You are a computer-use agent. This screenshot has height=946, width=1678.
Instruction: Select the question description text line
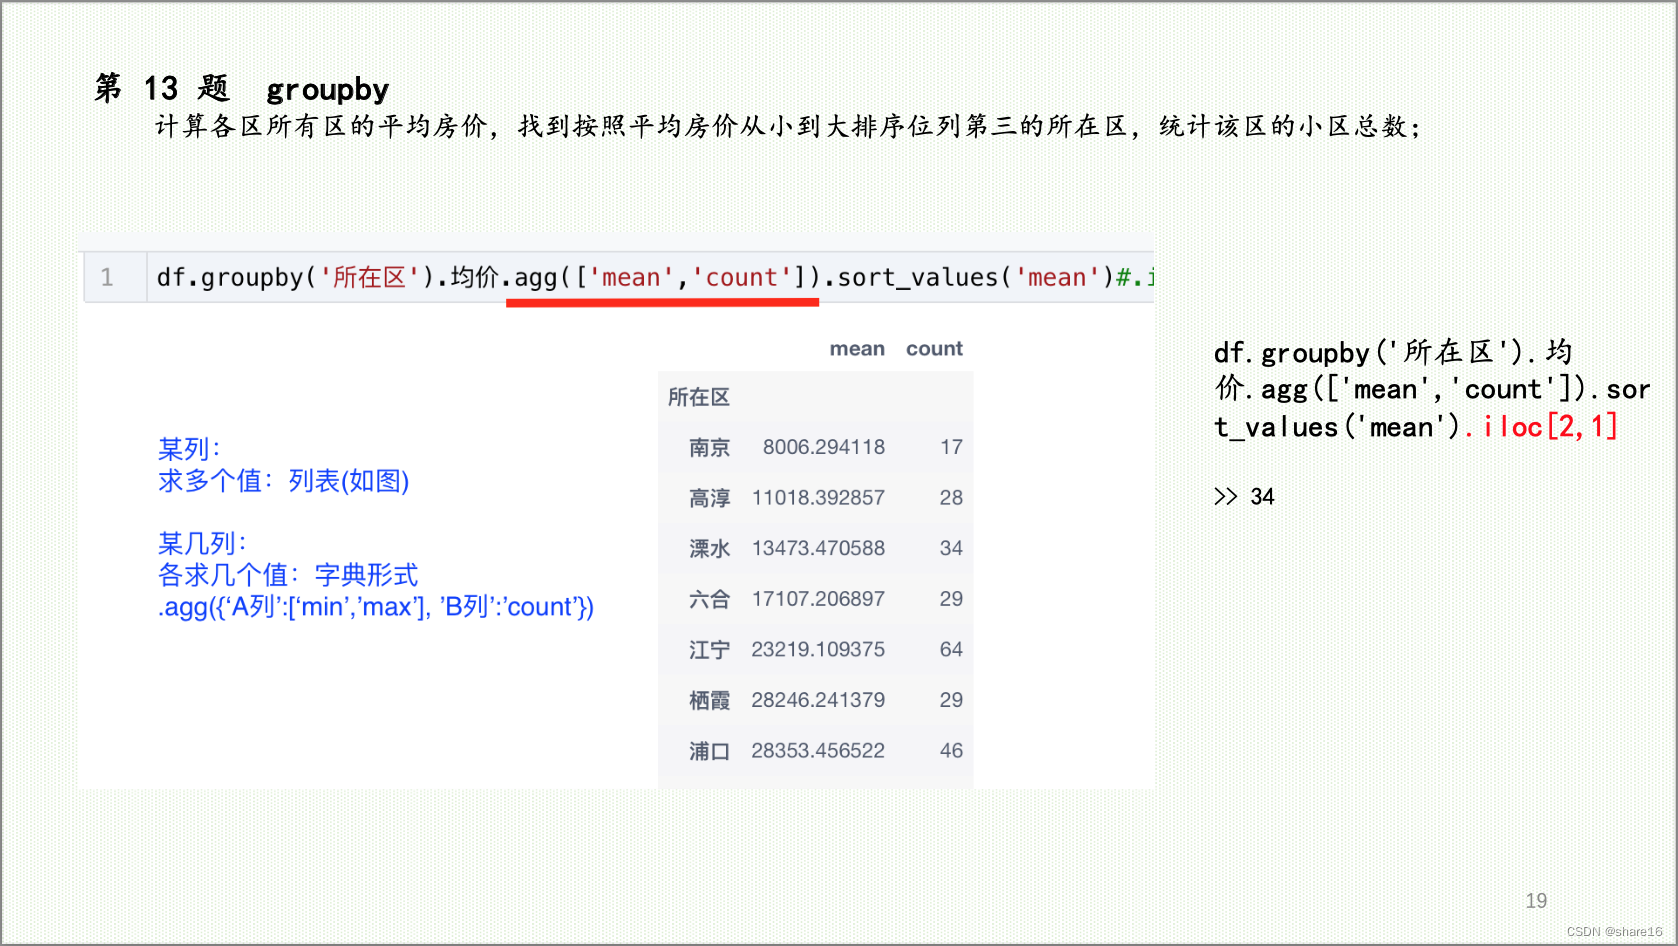coord(788,126)
